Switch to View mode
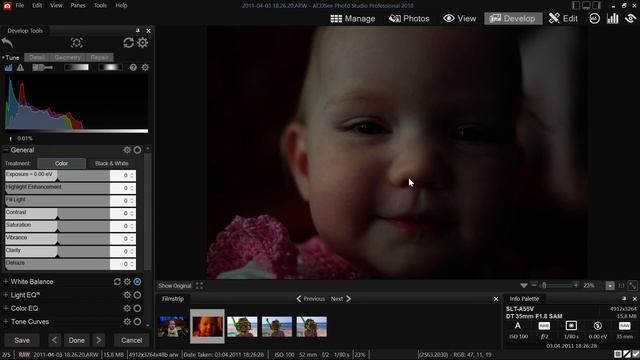This screenshot has height=360, width=640. point(460,18)
